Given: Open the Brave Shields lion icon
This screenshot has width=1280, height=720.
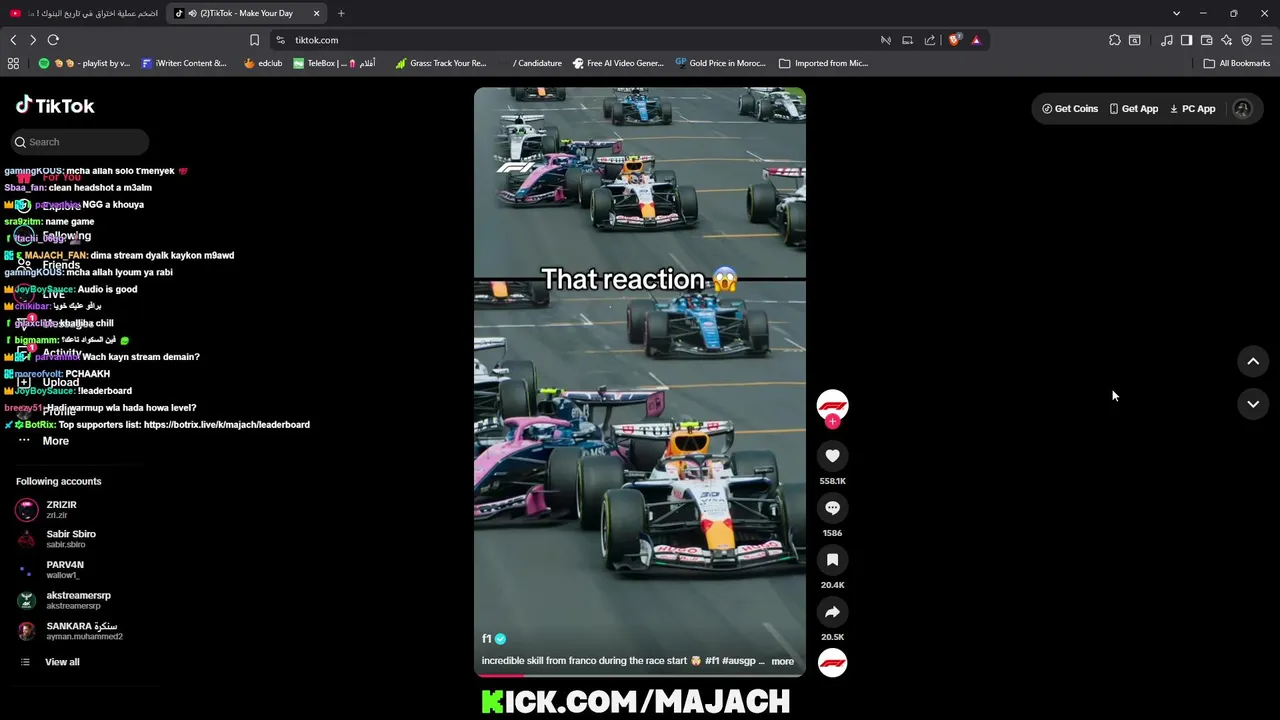Looking at the screenshot, I should pos(954,40).
